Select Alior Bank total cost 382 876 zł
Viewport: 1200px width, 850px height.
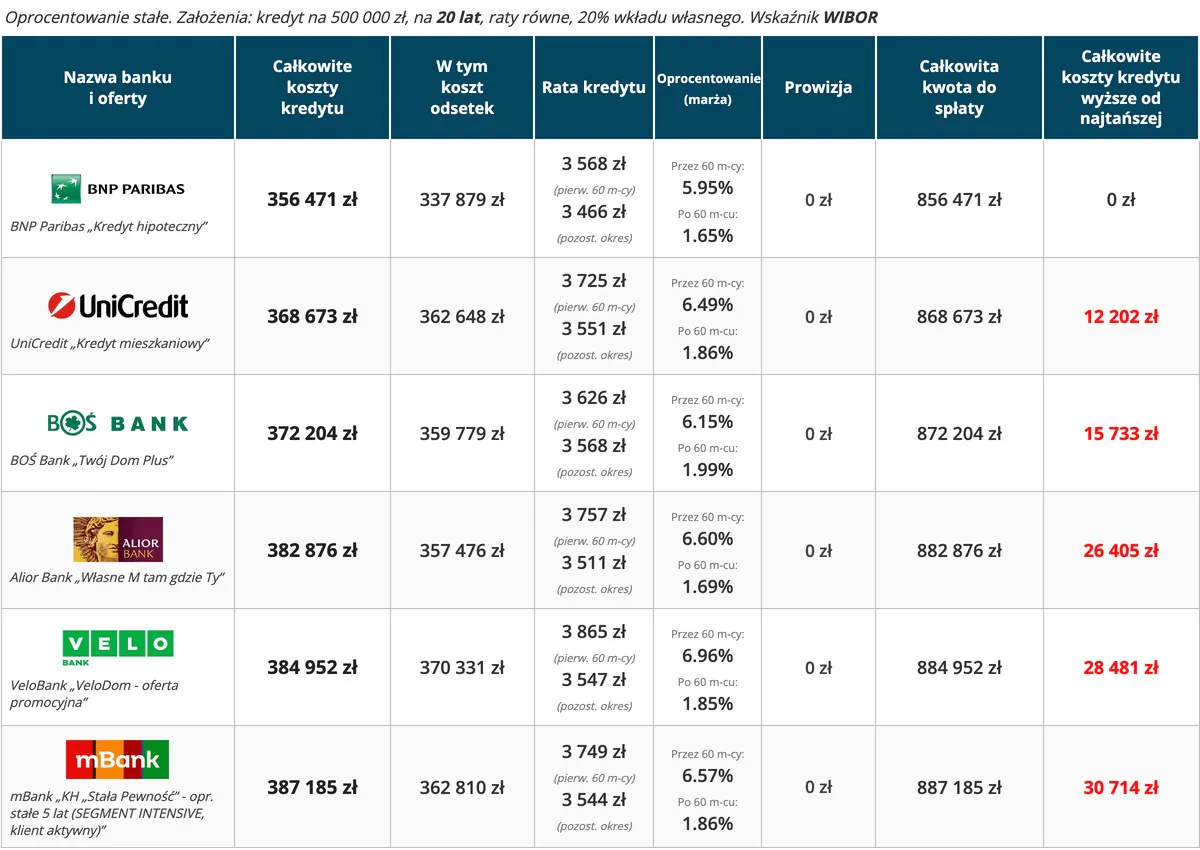coord(312,550)
